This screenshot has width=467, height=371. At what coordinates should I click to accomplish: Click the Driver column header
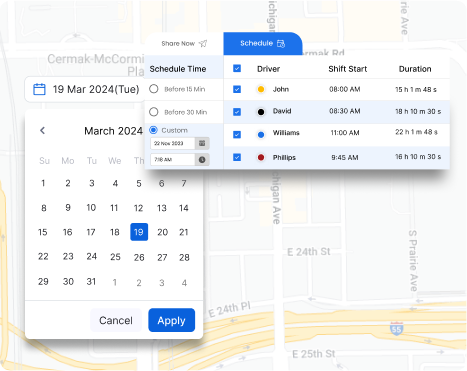(x=268, y=69)
